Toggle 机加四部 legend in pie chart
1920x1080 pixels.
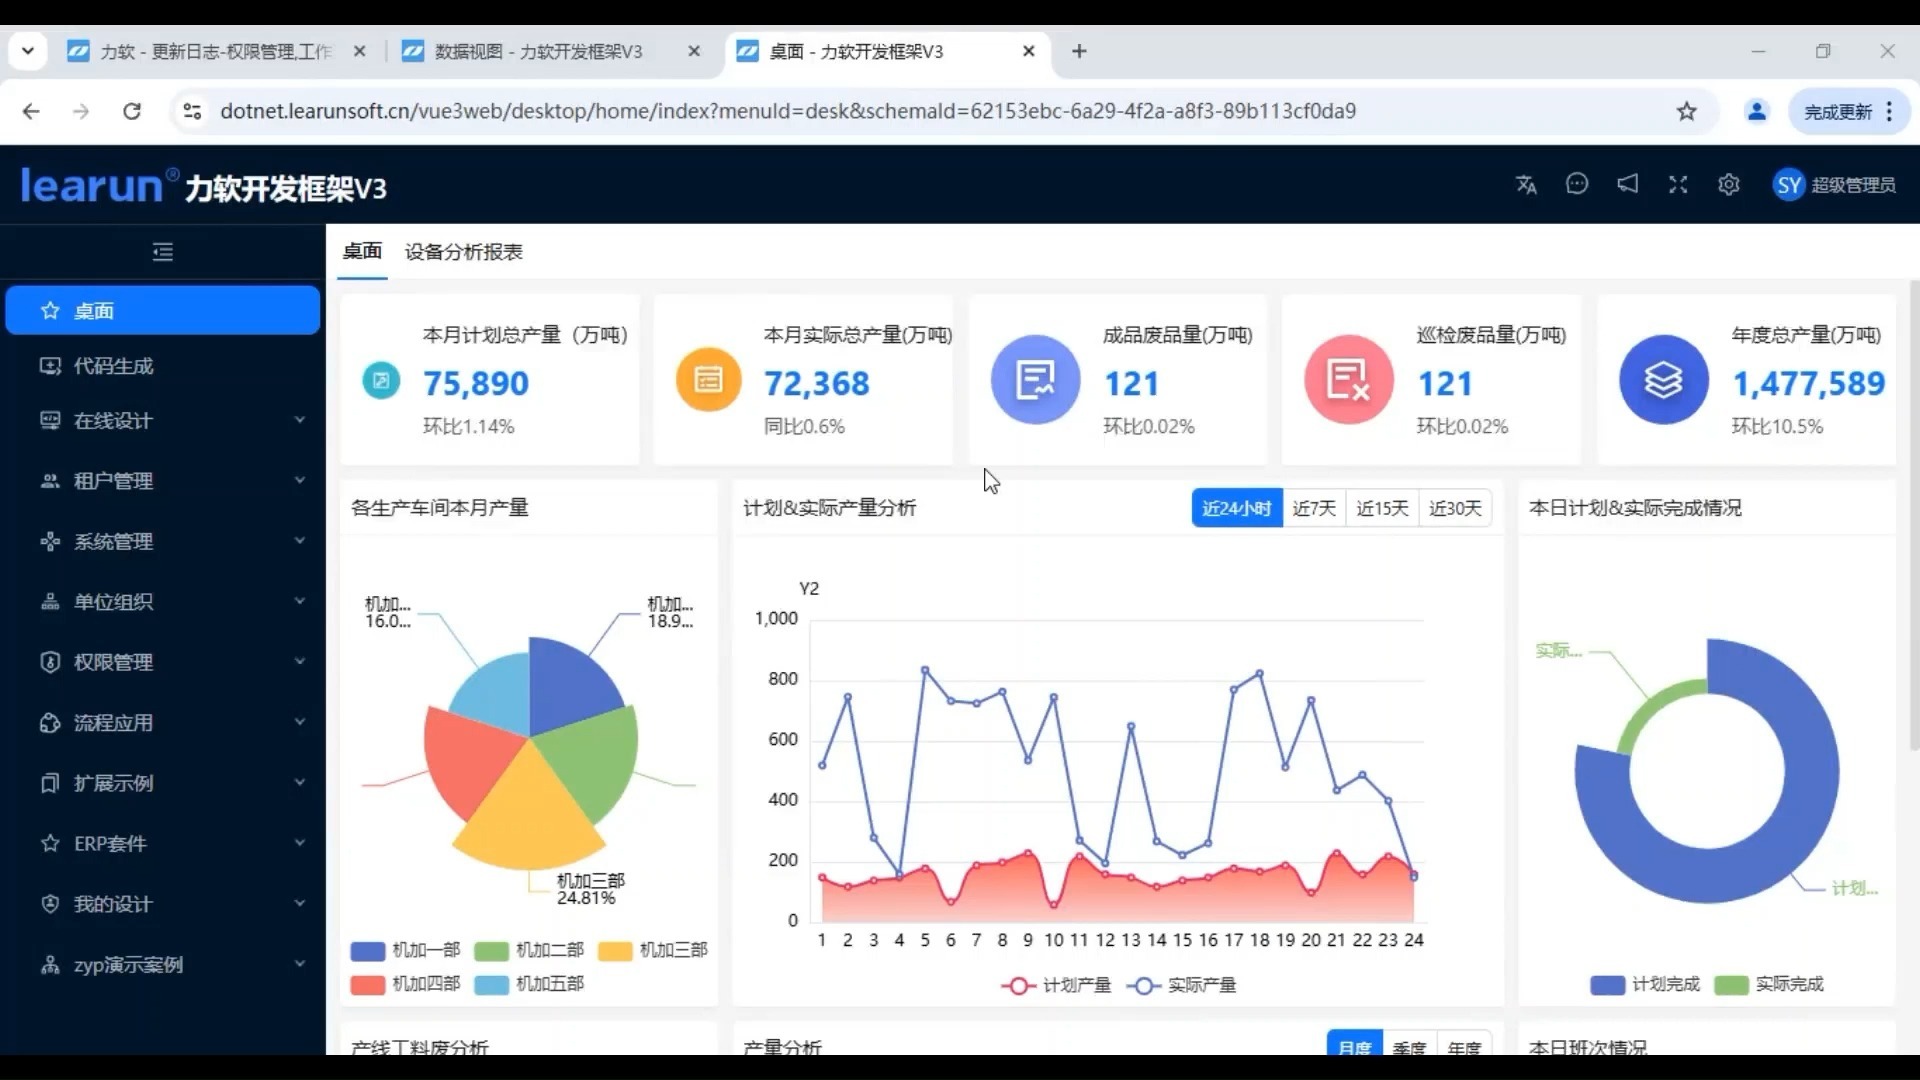[x=405, y=984]
